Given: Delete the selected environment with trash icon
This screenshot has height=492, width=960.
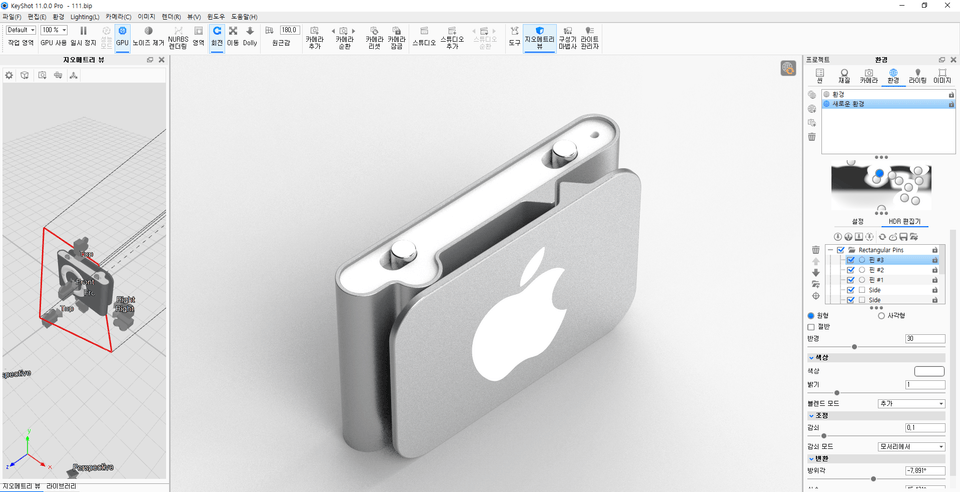Looking at the screenshot, I should click(812, 136).
